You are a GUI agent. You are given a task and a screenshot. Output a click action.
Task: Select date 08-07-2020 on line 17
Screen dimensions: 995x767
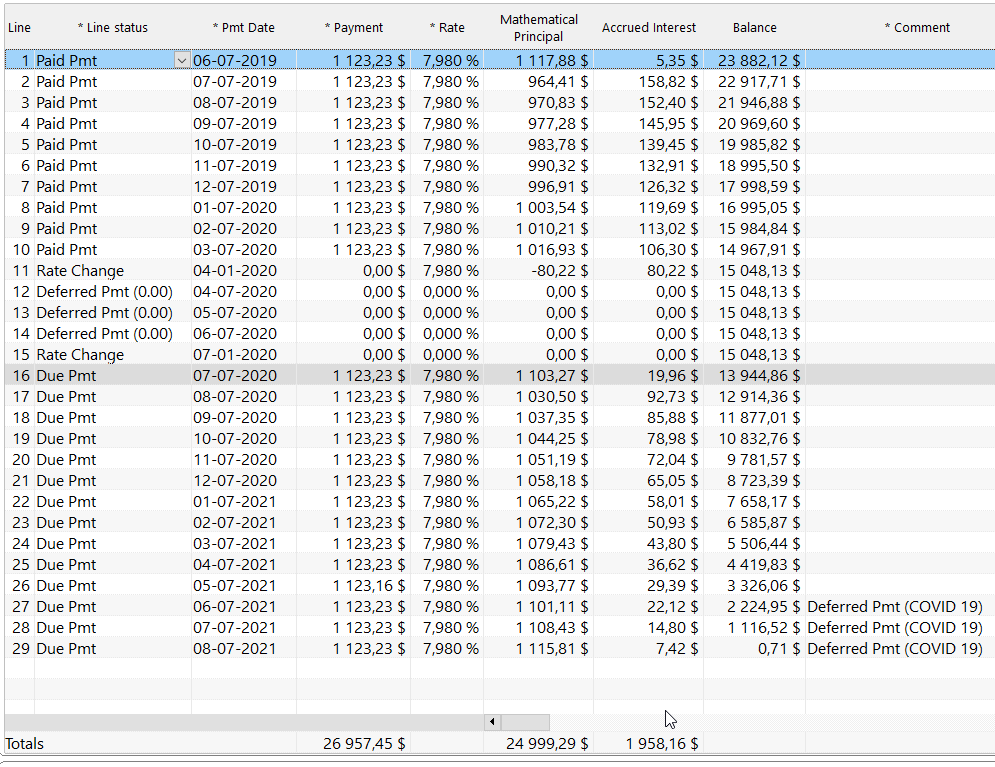(x=235, y=397)
